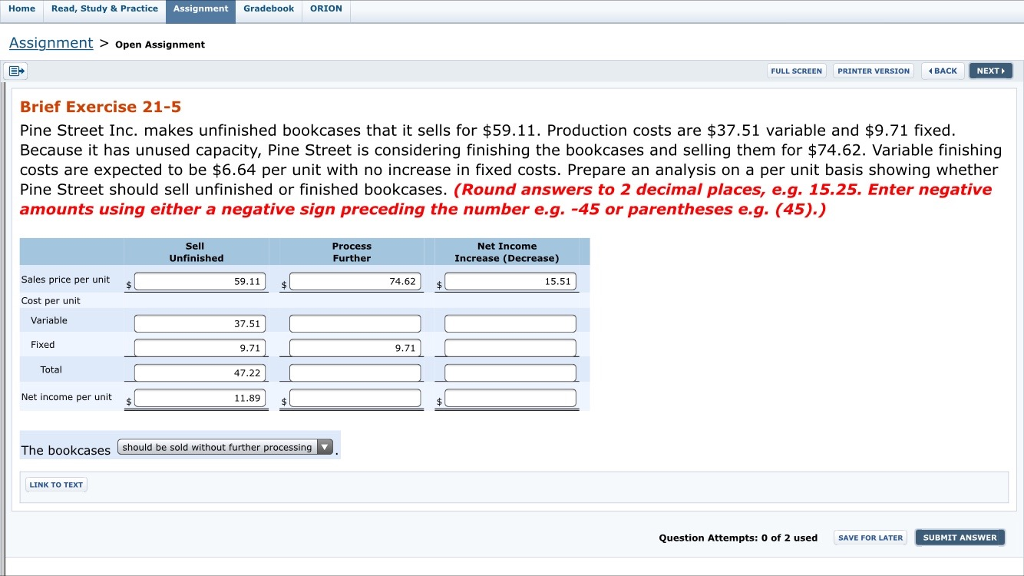Click the LINK TO TEXT button

56,485
